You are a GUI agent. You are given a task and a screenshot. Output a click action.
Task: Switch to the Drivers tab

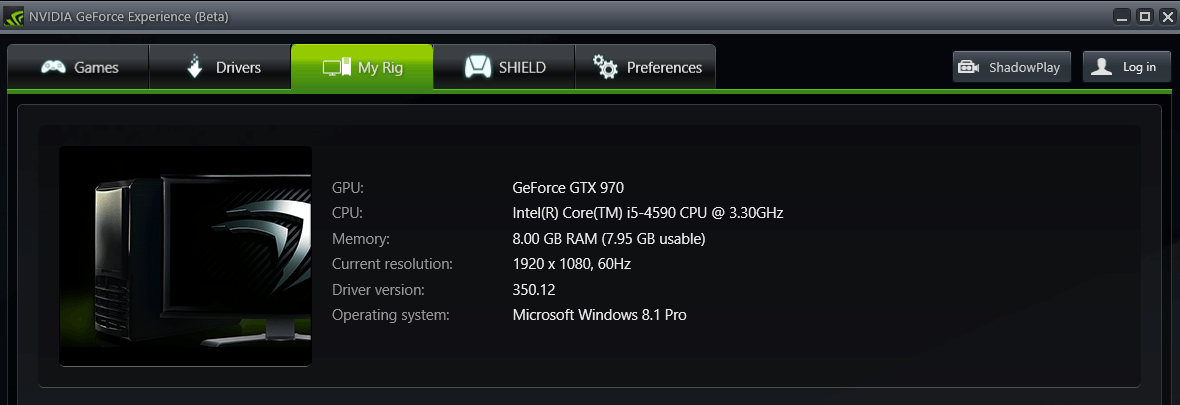(x=221, y=68)
